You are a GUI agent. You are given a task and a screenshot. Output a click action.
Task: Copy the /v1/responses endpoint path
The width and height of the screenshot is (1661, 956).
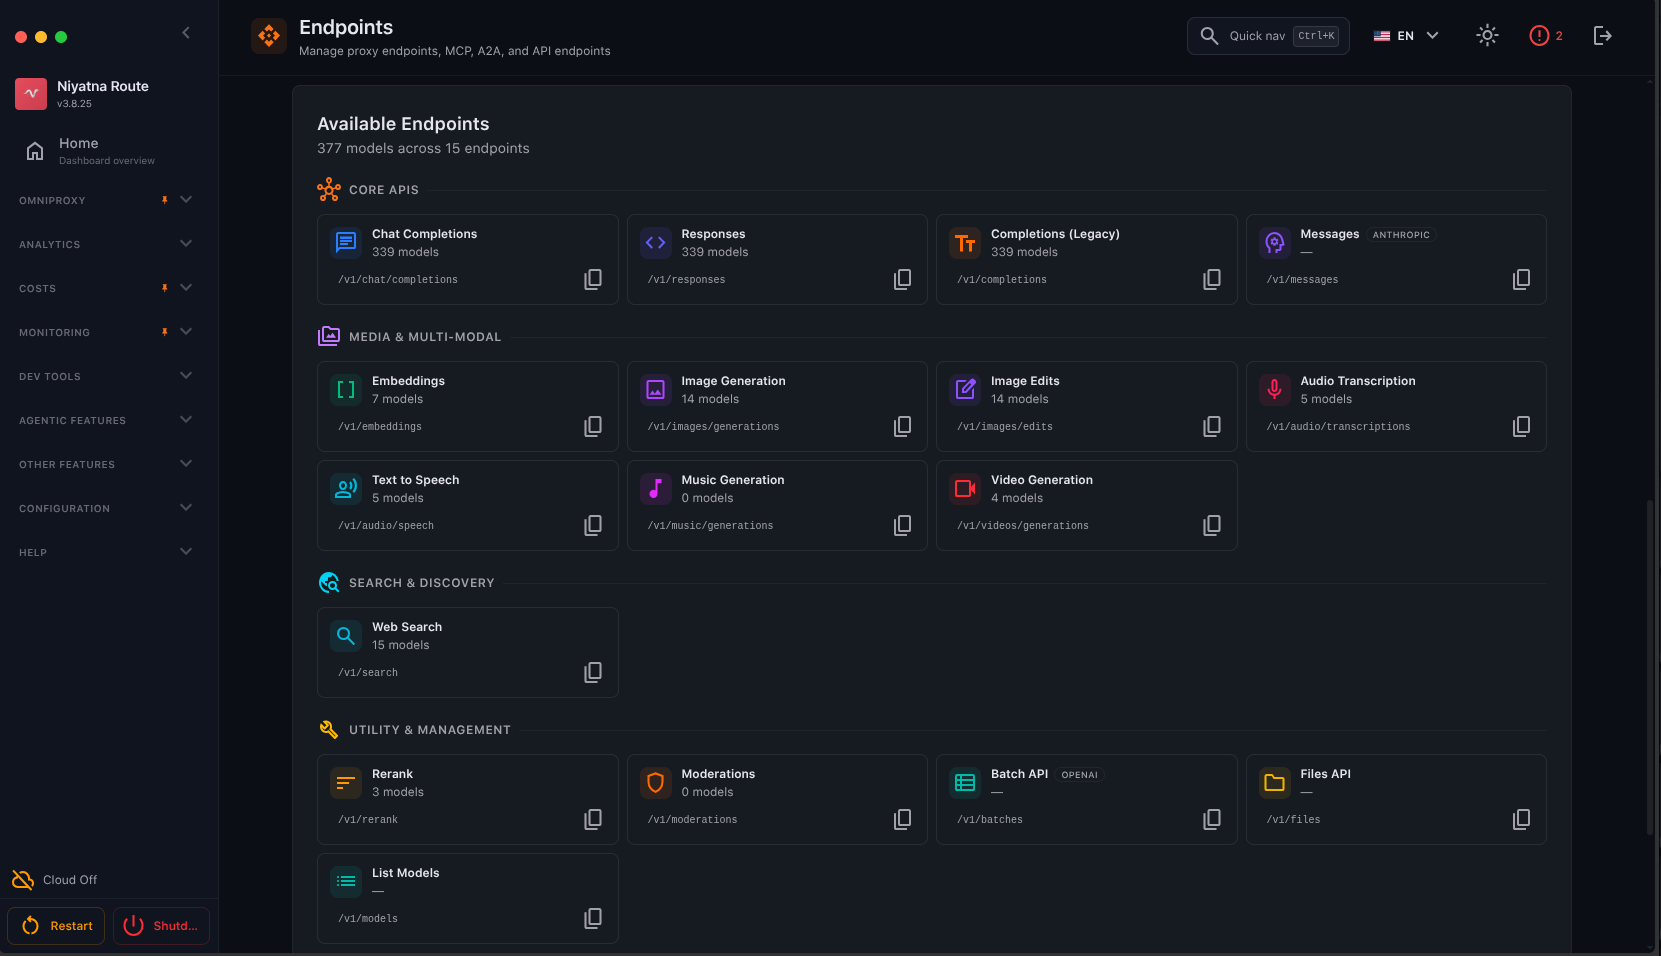[902, 279]
